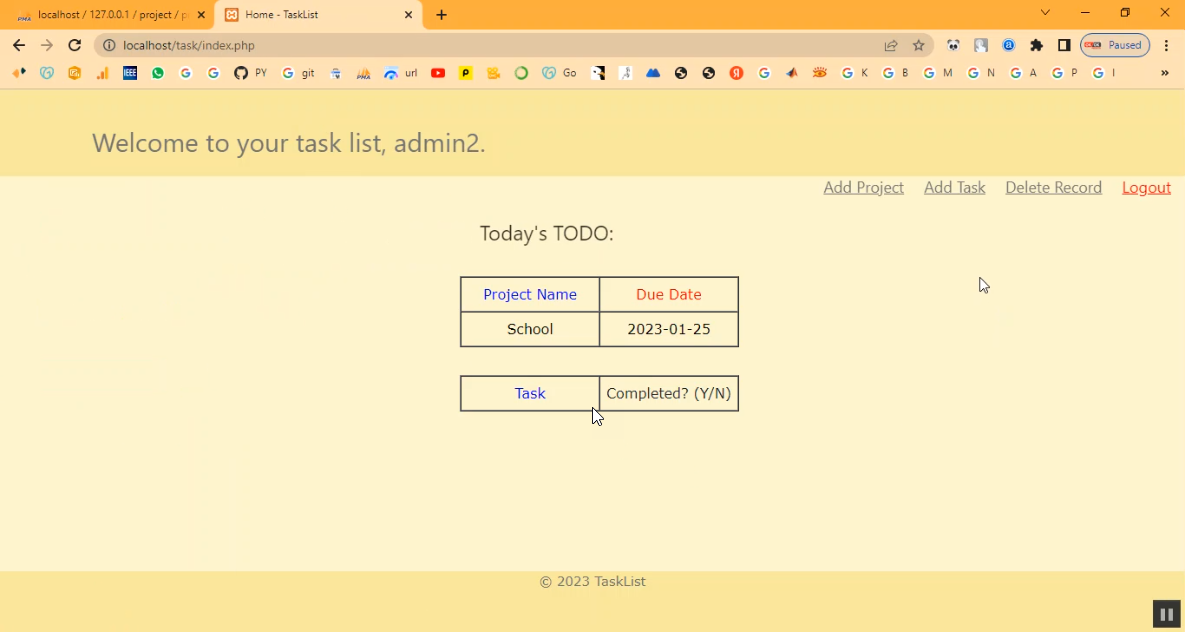Open the Extensions puzzle piece menu
The height and width of the screenshot is (632, 1185).
[1036, 45]
